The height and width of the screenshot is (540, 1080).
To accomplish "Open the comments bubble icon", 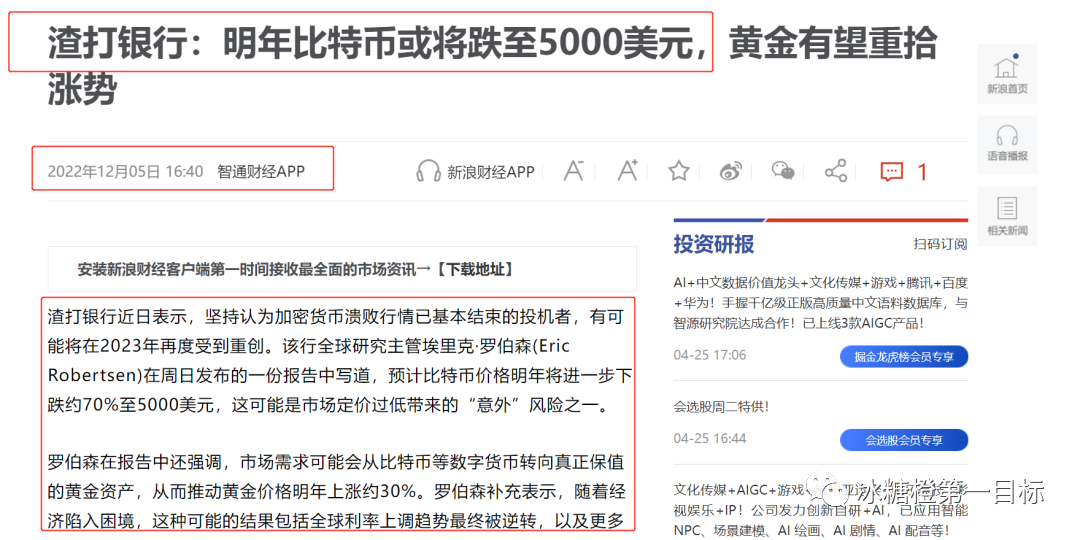I will (x=892, y=172).
